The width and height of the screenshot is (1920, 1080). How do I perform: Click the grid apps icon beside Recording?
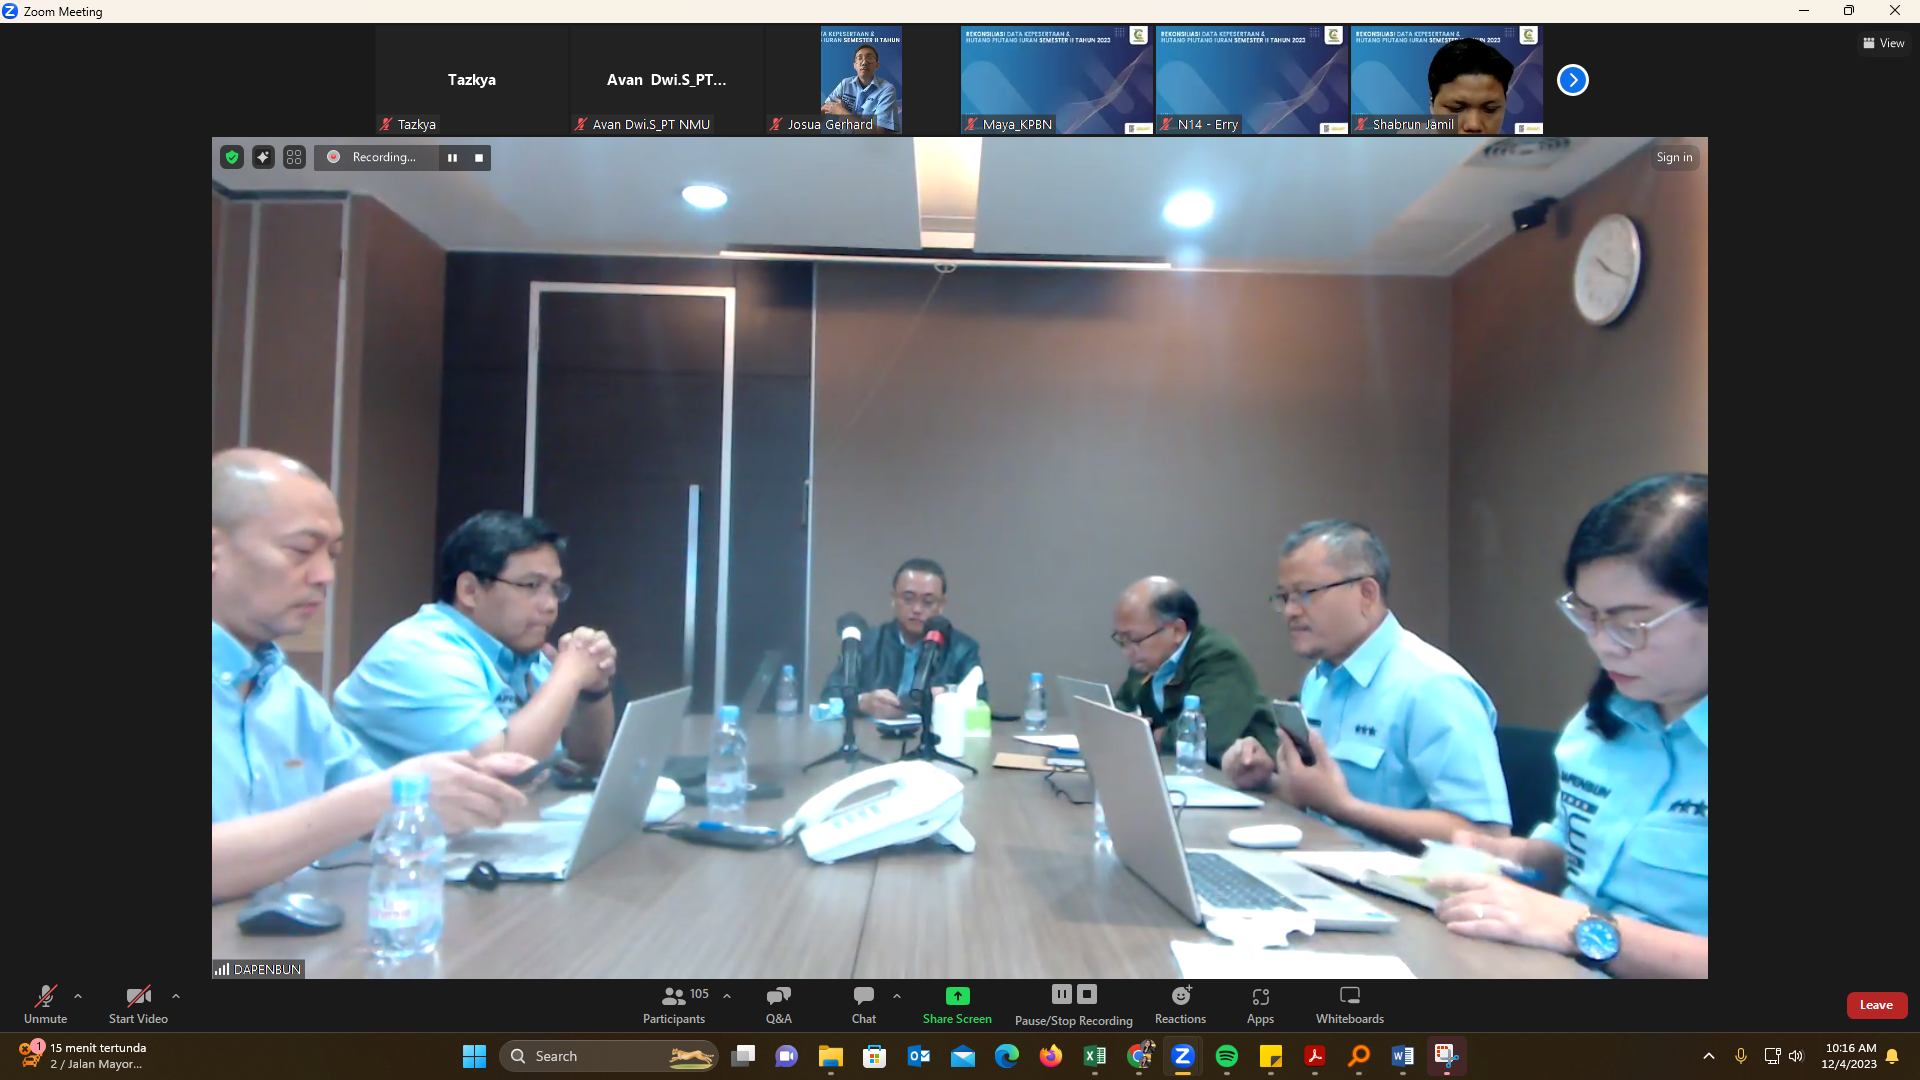294,157
